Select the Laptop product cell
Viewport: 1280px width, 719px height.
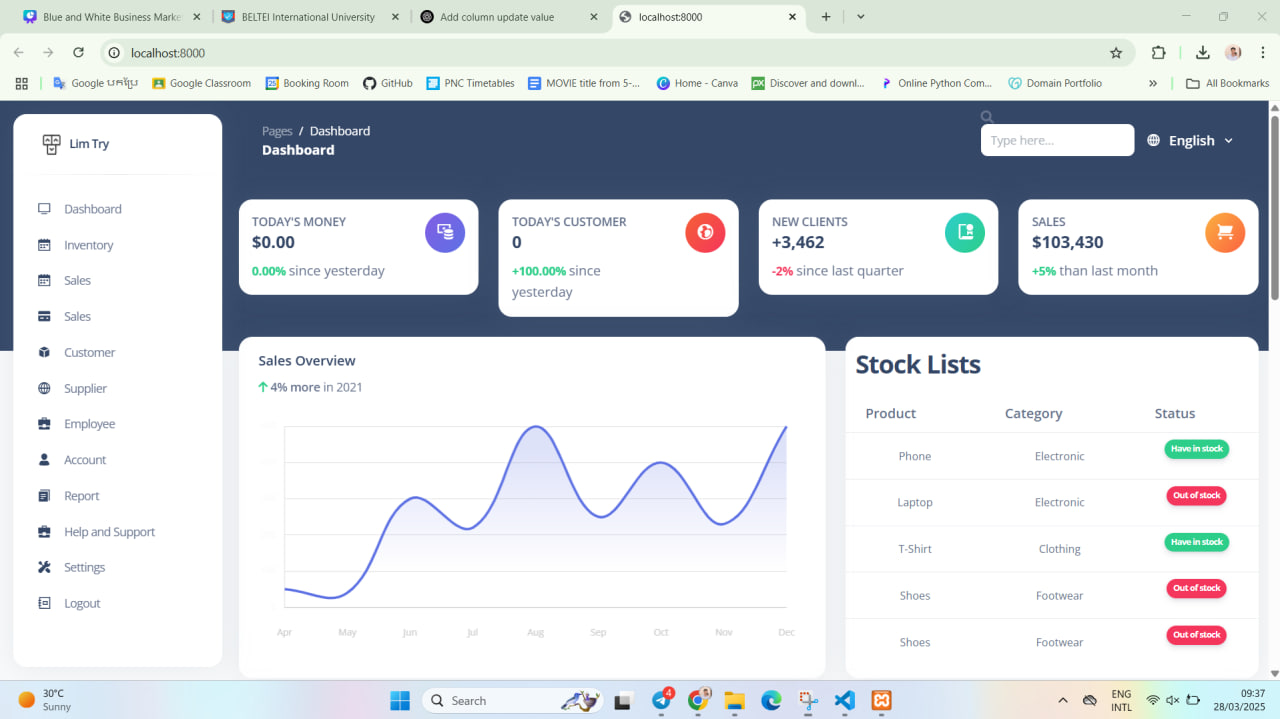(915, 502)
